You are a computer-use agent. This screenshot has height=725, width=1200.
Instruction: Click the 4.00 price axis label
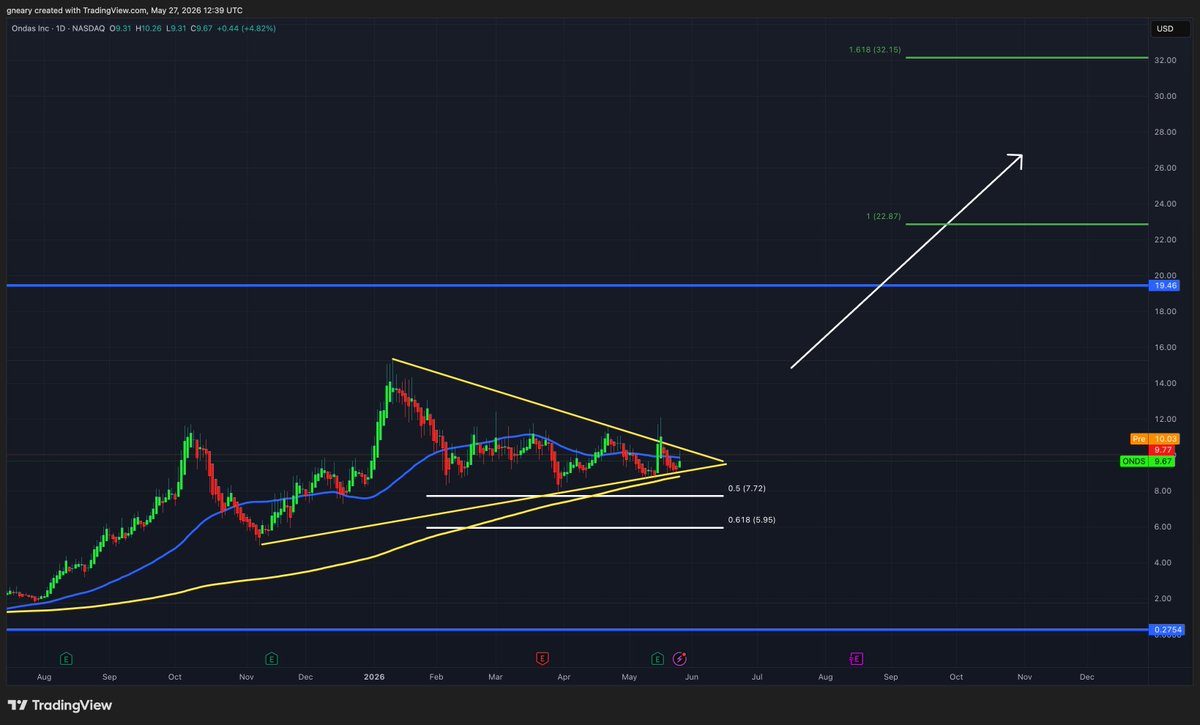[1165, 563]
